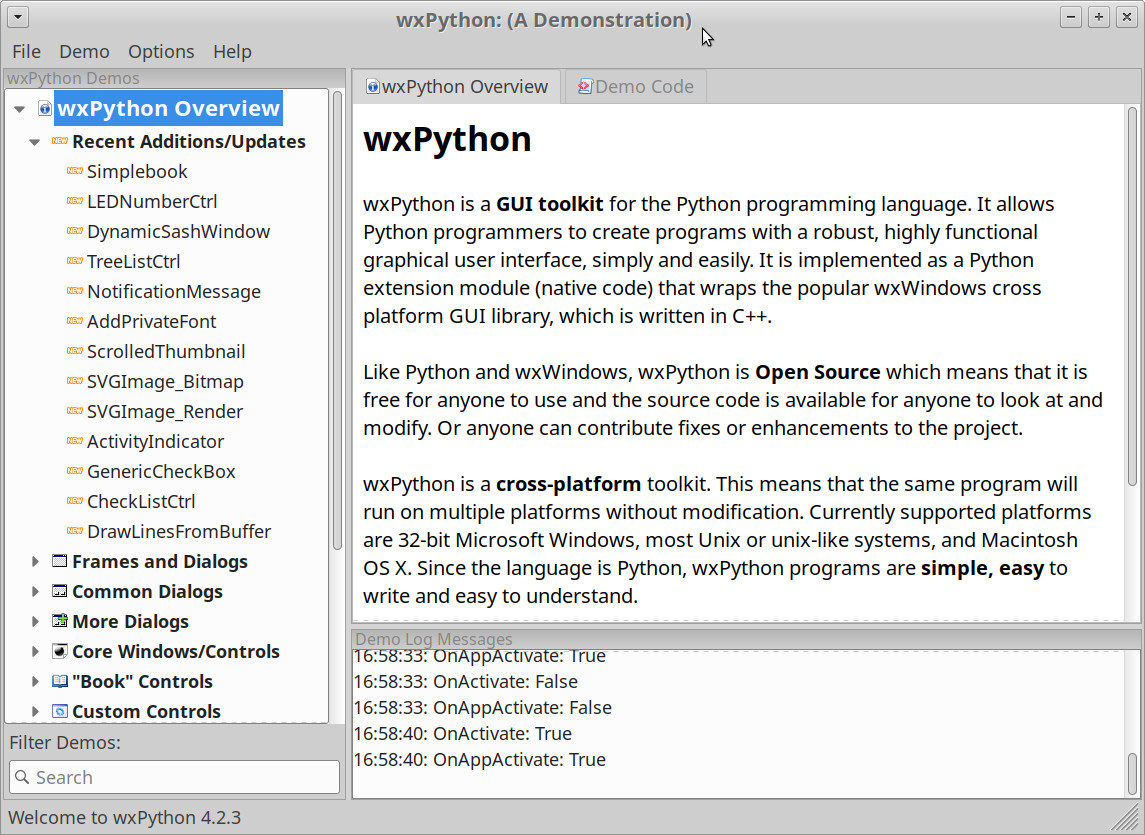Click the demo tree vertical scrollbar
This screenshot has height=835, width=1145.
(337, 320)
